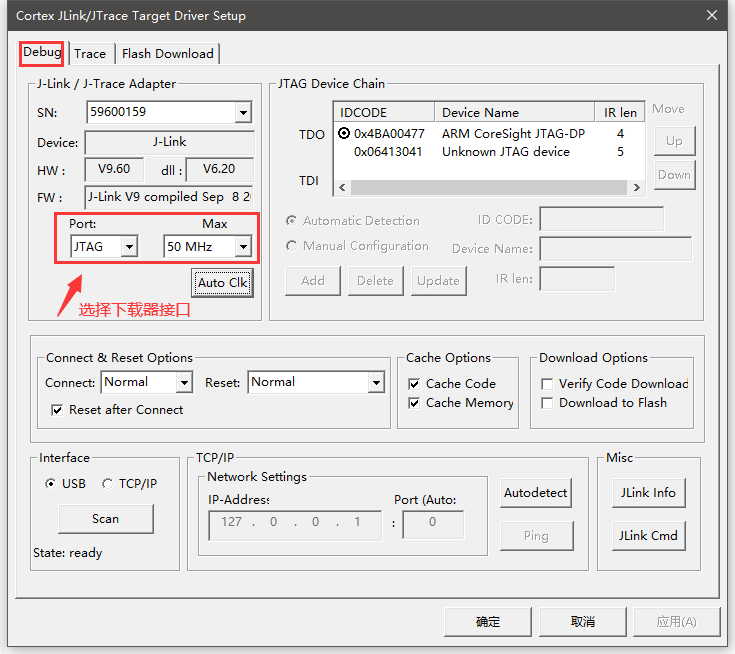Switch to the Debug tab
This screenshot has height=654, width=735.
tap(42, 53)
